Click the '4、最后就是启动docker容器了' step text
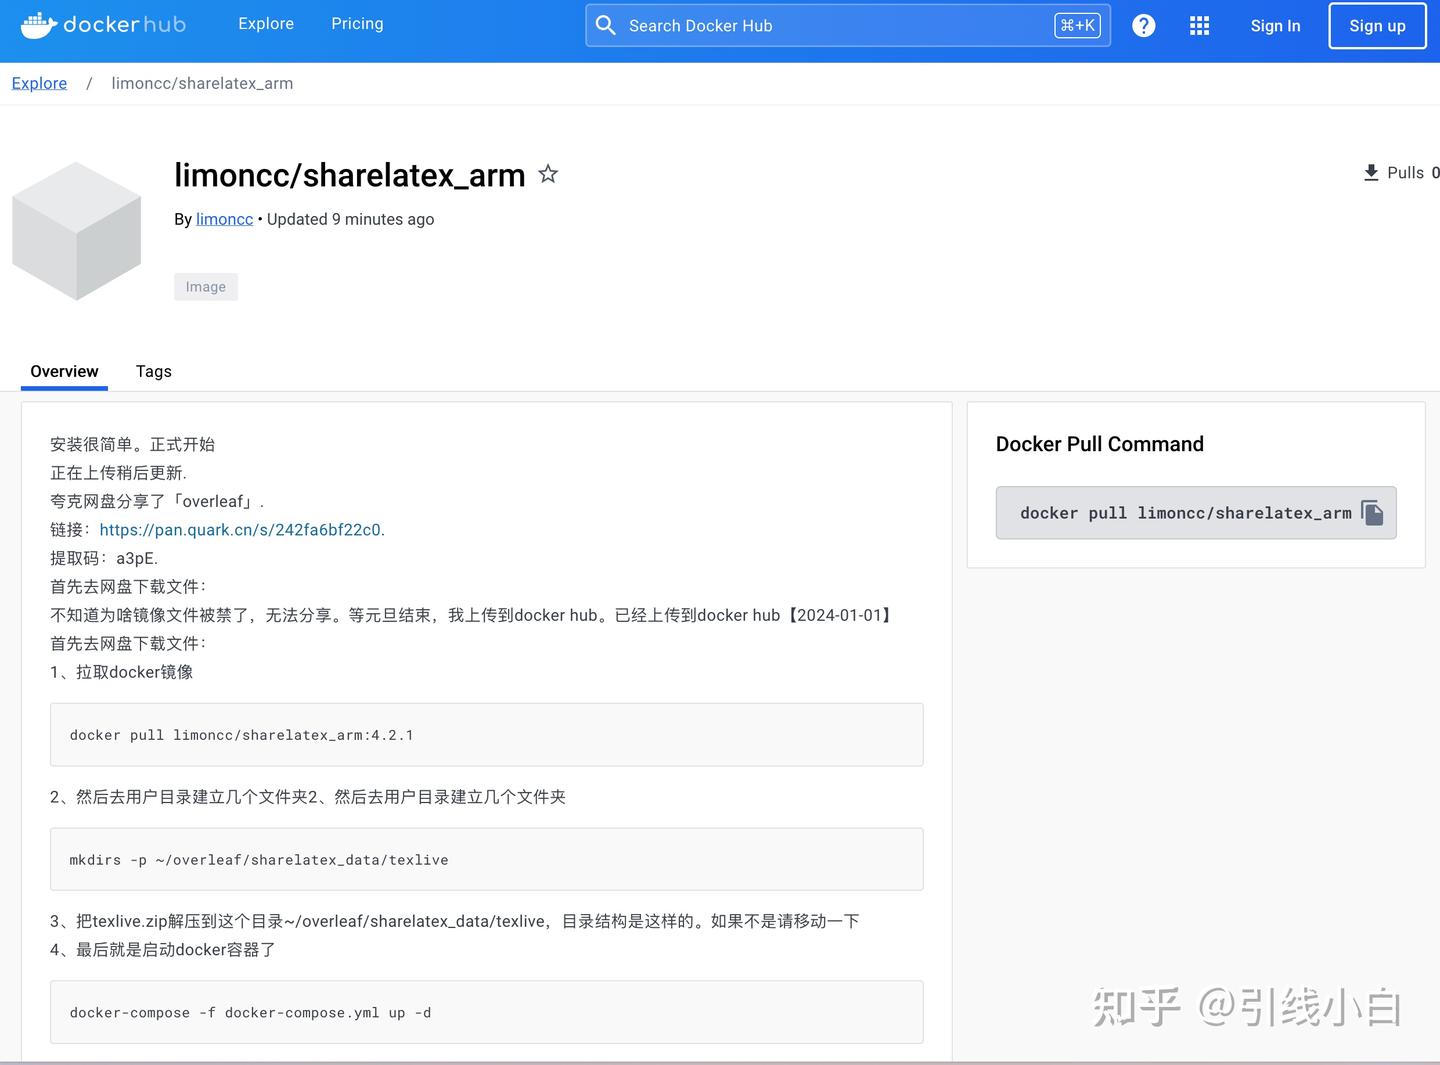The image size is (1440, 1065). tap(163, 950)
